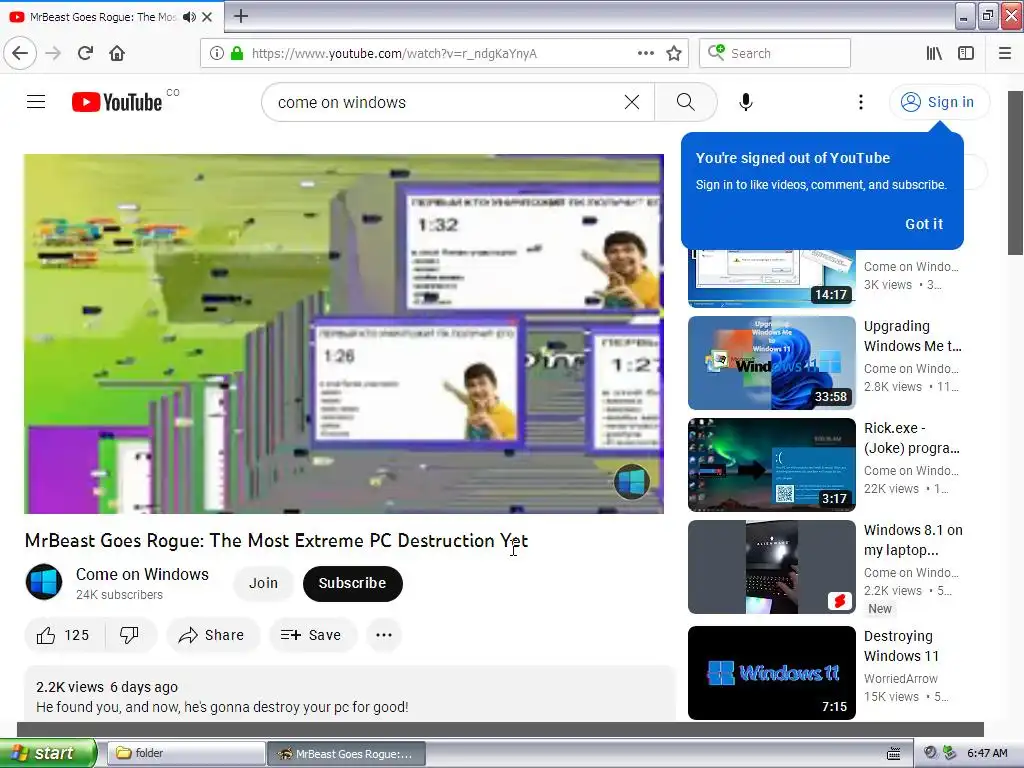The image size is (1024, 768).
Task: Like the video with thumbs up
Action: click(x=63, y=635)
